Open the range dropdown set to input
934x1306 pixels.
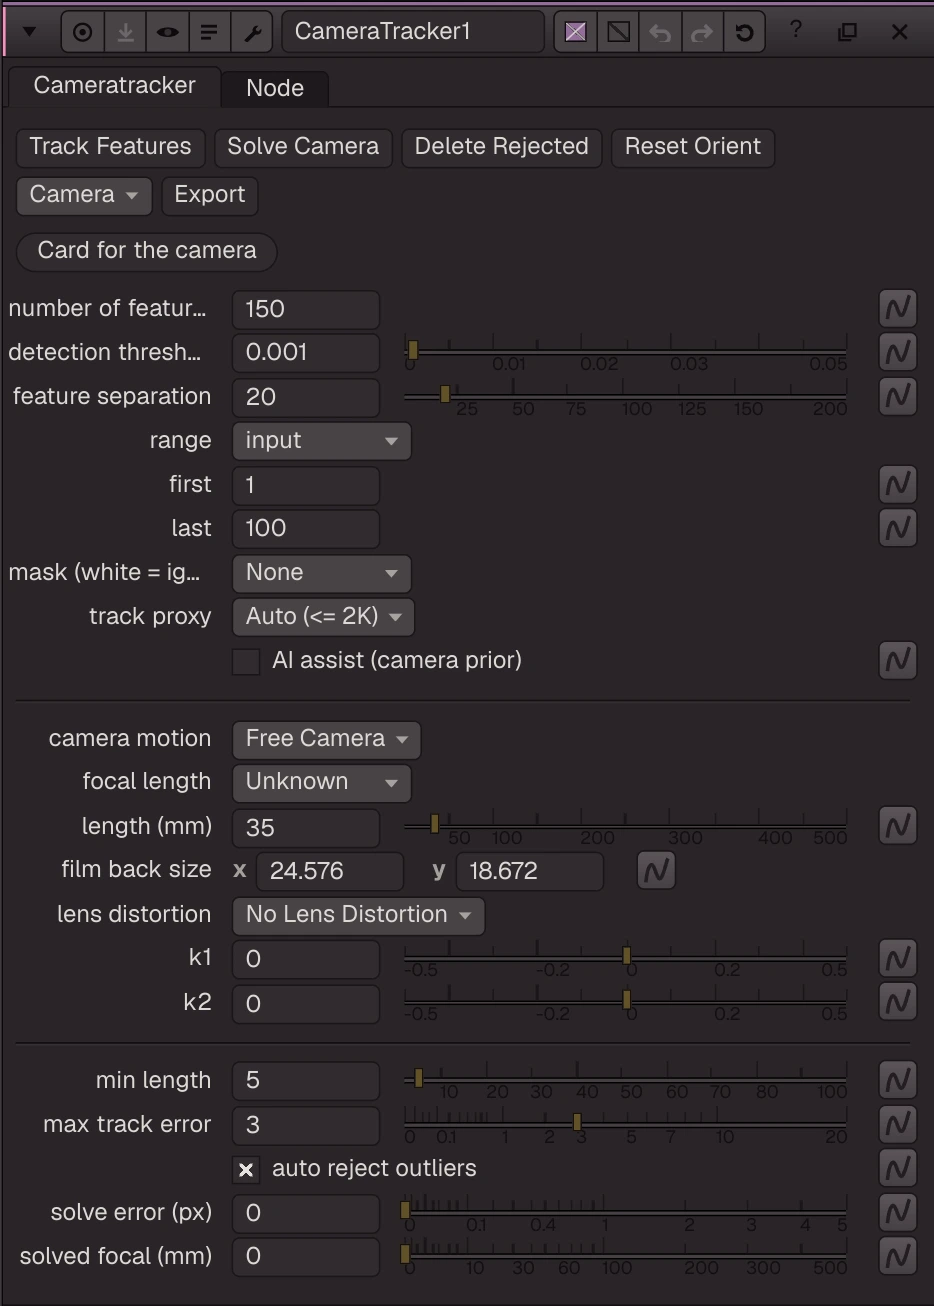pyautogui.click(x=322, y=441)
